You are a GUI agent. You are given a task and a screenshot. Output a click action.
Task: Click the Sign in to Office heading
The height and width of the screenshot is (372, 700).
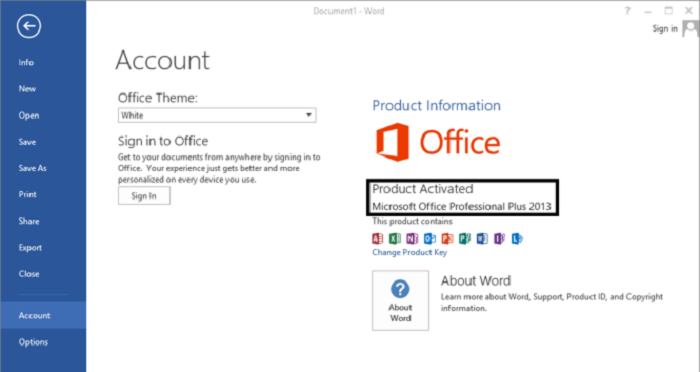(x=163, y=141)
